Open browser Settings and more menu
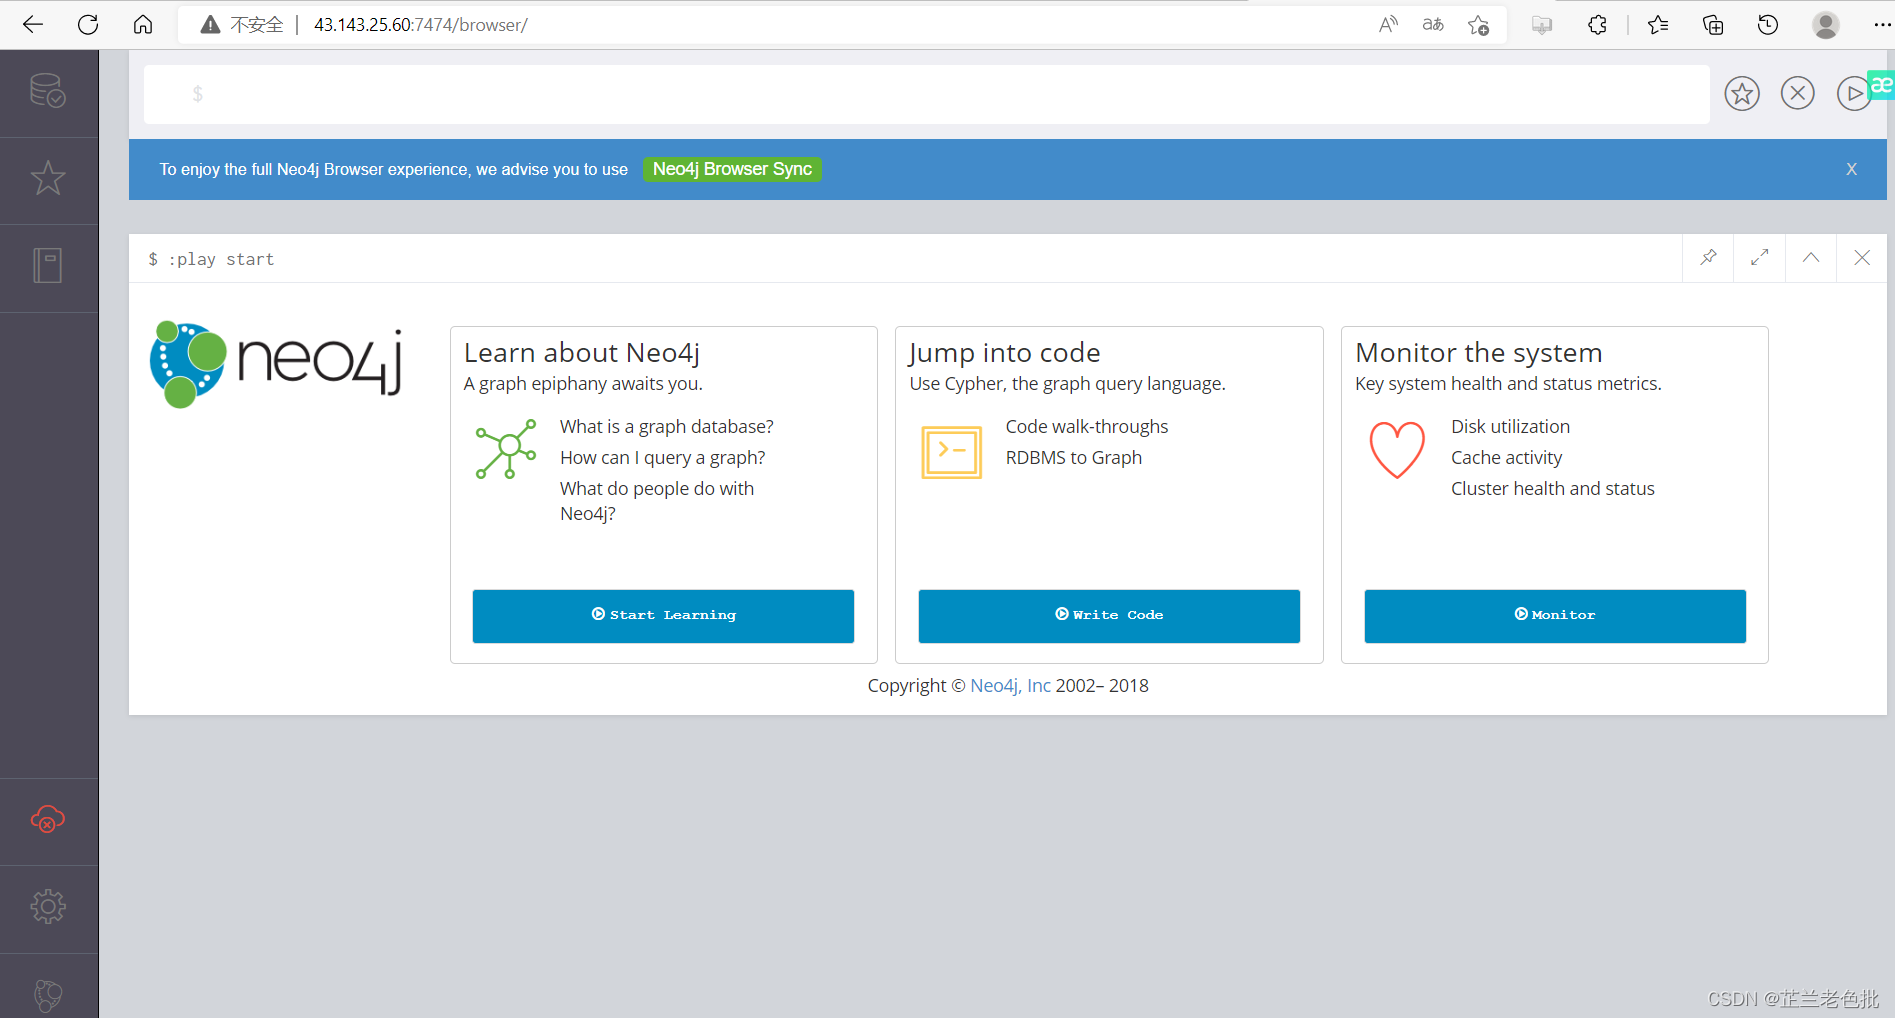 tap(1881, 25)
